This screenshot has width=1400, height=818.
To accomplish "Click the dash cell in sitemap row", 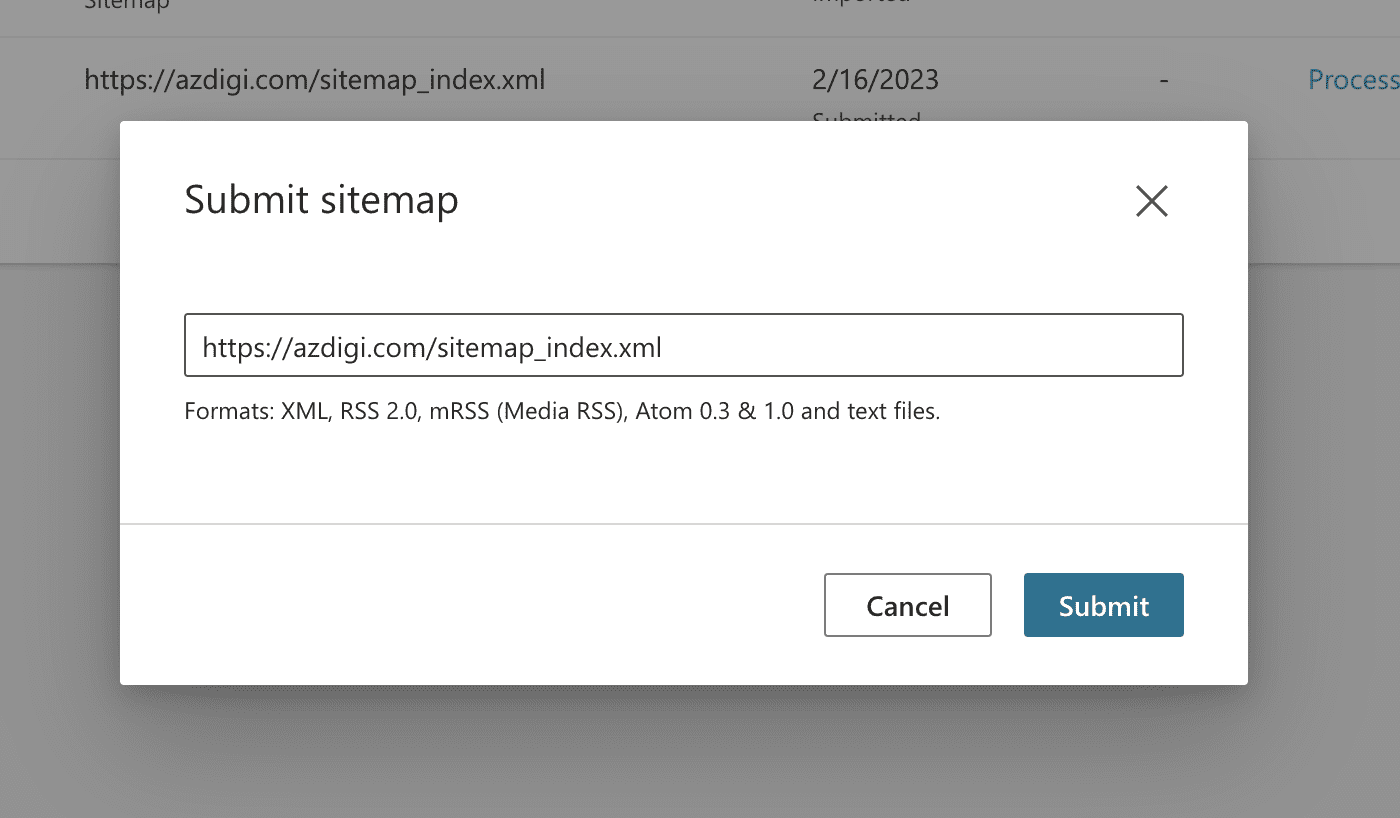I will pyautogui.click(x=1163, y=80).
